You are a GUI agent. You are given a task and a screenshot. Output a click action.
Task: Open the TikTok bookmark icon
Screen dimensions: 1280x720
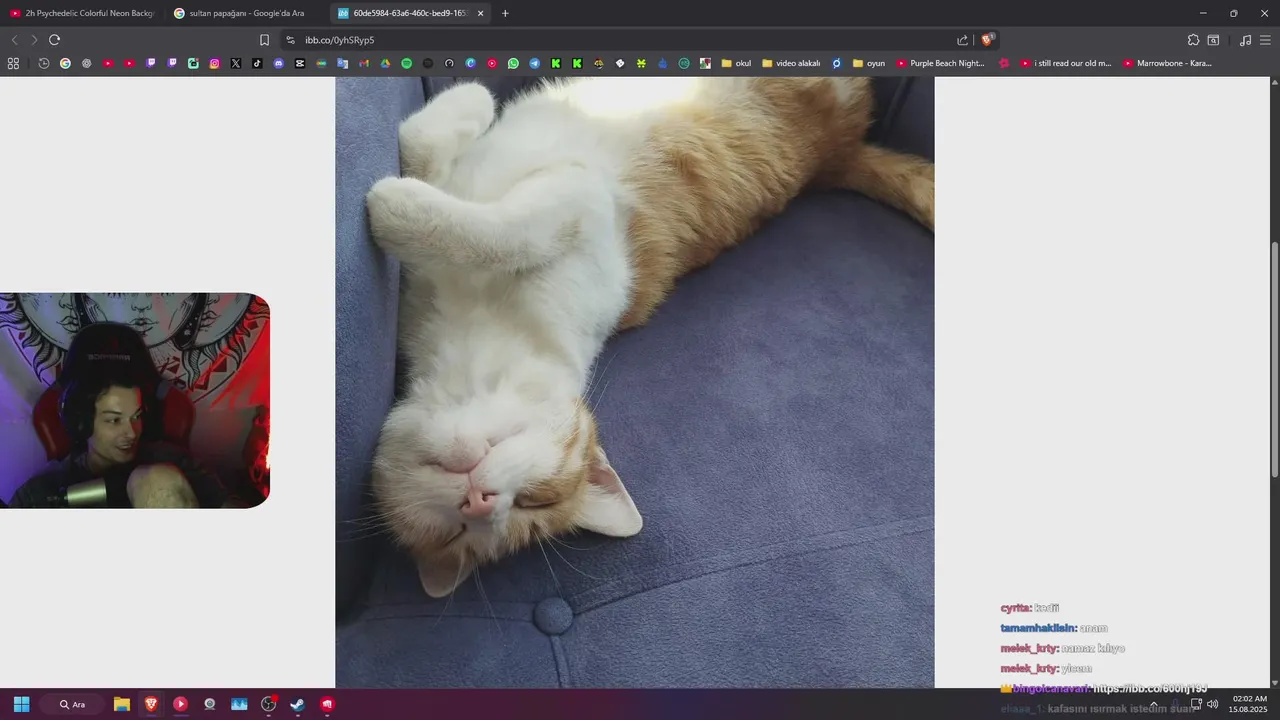pos(257,63)
